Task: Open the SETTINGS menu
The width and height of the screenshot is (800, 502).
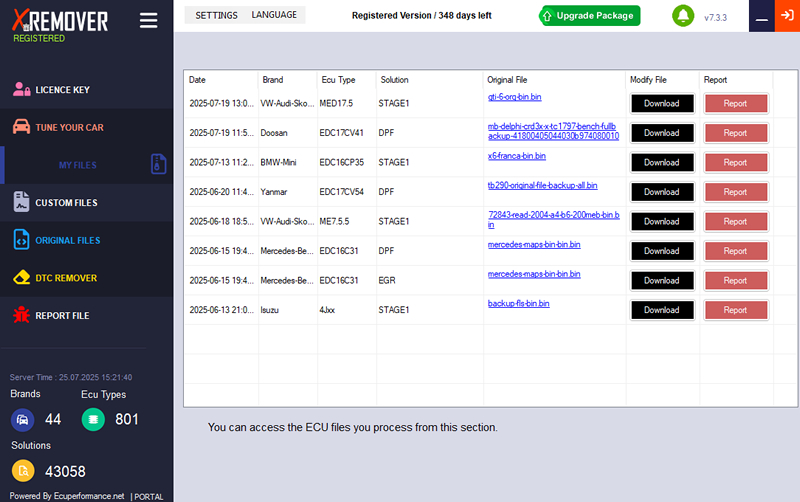Action: coord(216,15)
